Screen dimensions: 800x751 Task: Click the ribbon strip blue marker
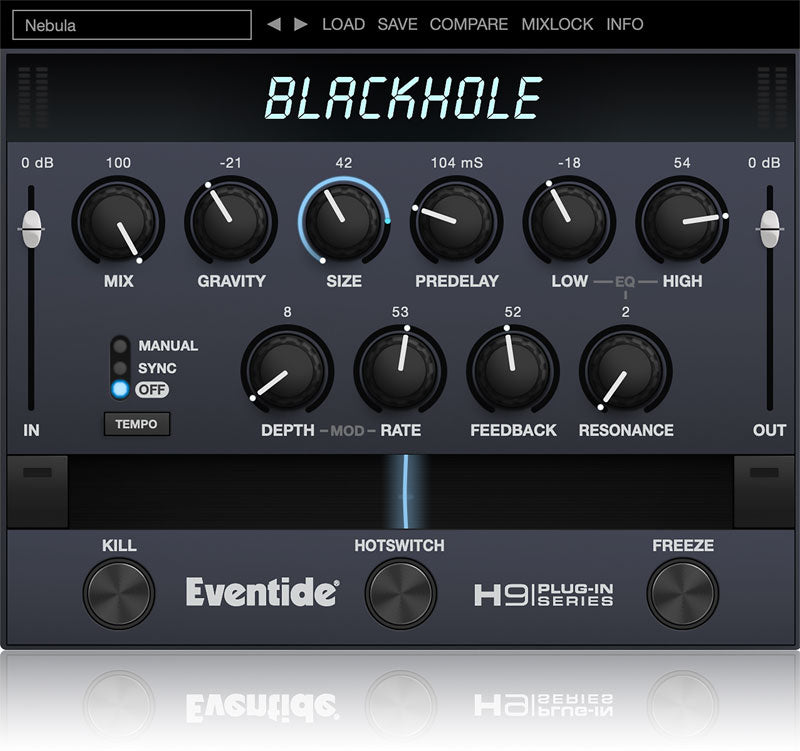[x=406, y=492]
